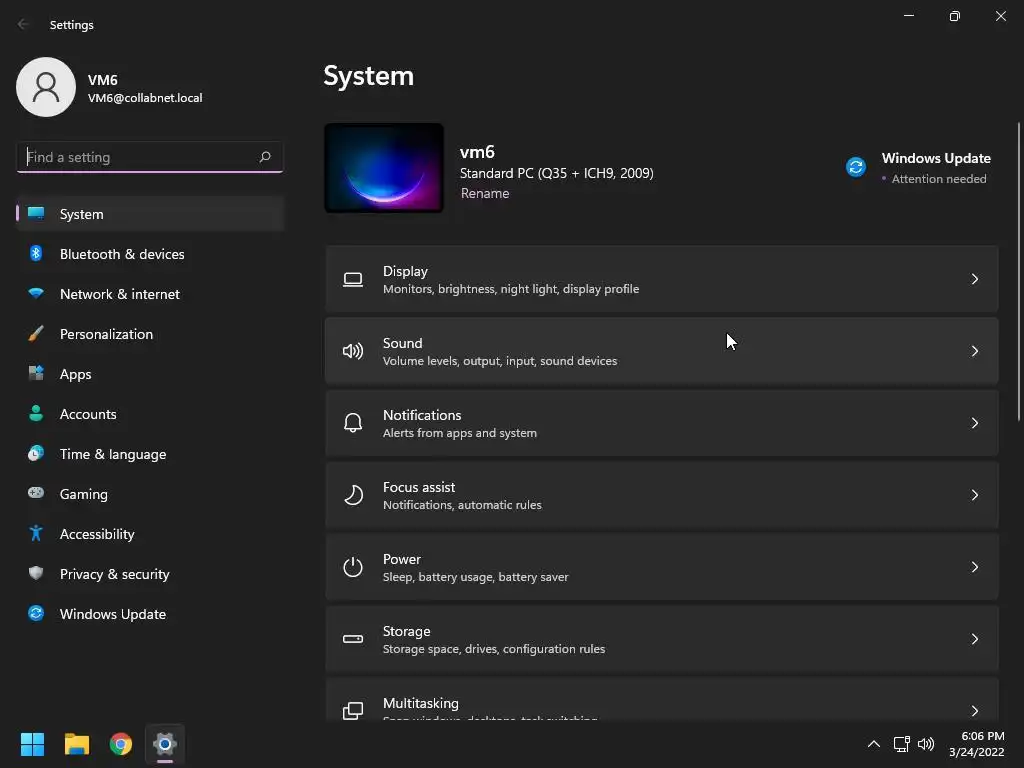This screenshot has width=1024, height=768.
Task: Click the desktop wallpaper thumbnail
Action: pos(384,168)
